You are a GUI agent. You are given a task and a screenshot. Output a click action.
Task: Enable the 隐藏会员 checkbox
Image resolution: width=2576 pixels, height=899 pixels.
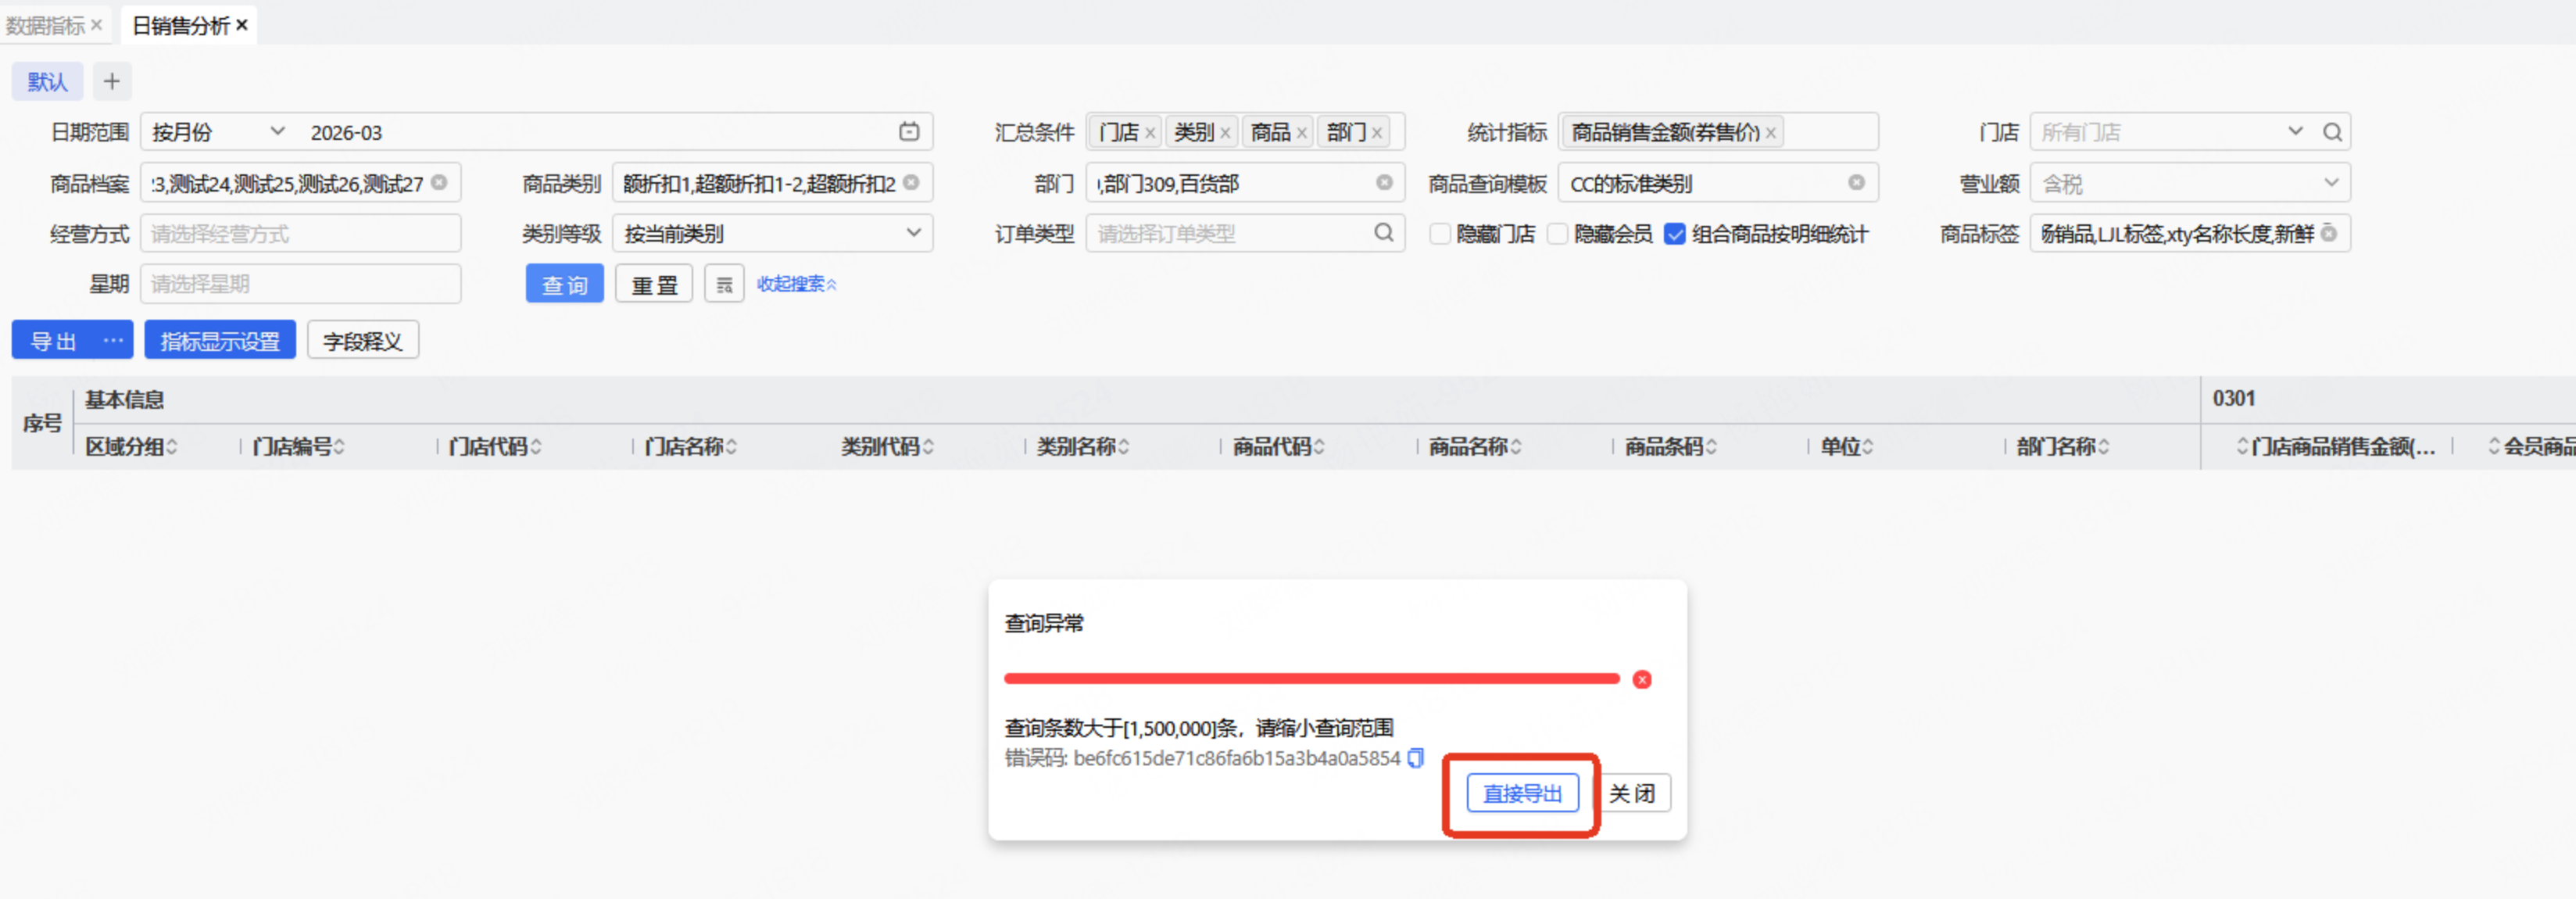click(1557, 234)
